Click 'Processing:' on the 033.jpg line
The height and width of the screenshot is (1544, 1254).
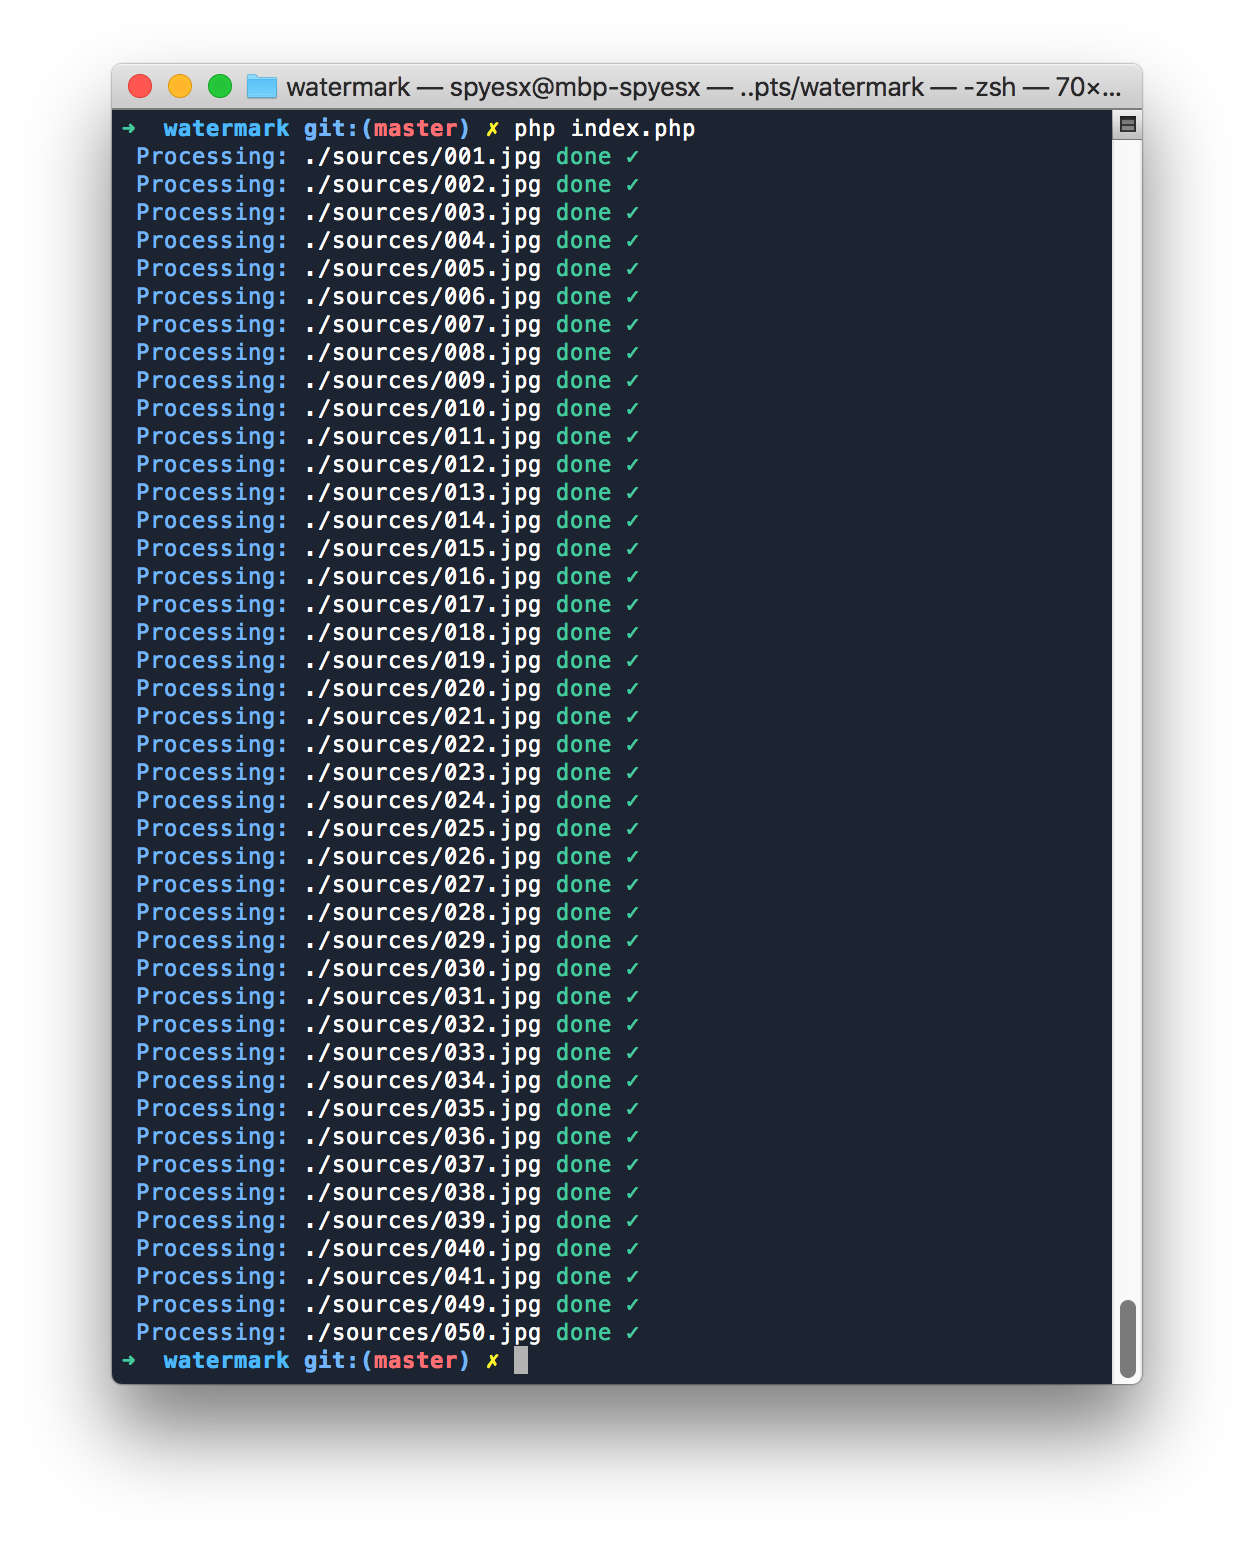point(212,1053)
